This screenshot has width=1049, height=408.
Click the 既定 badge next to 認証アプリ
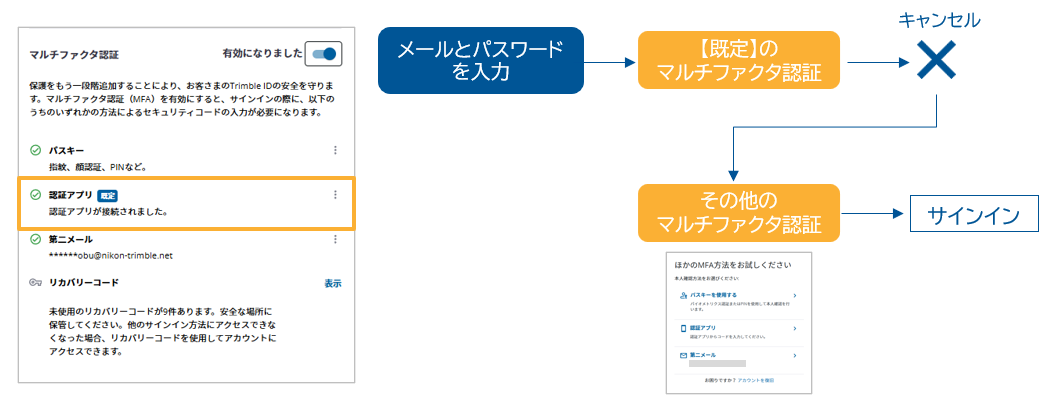coord(107,195)
